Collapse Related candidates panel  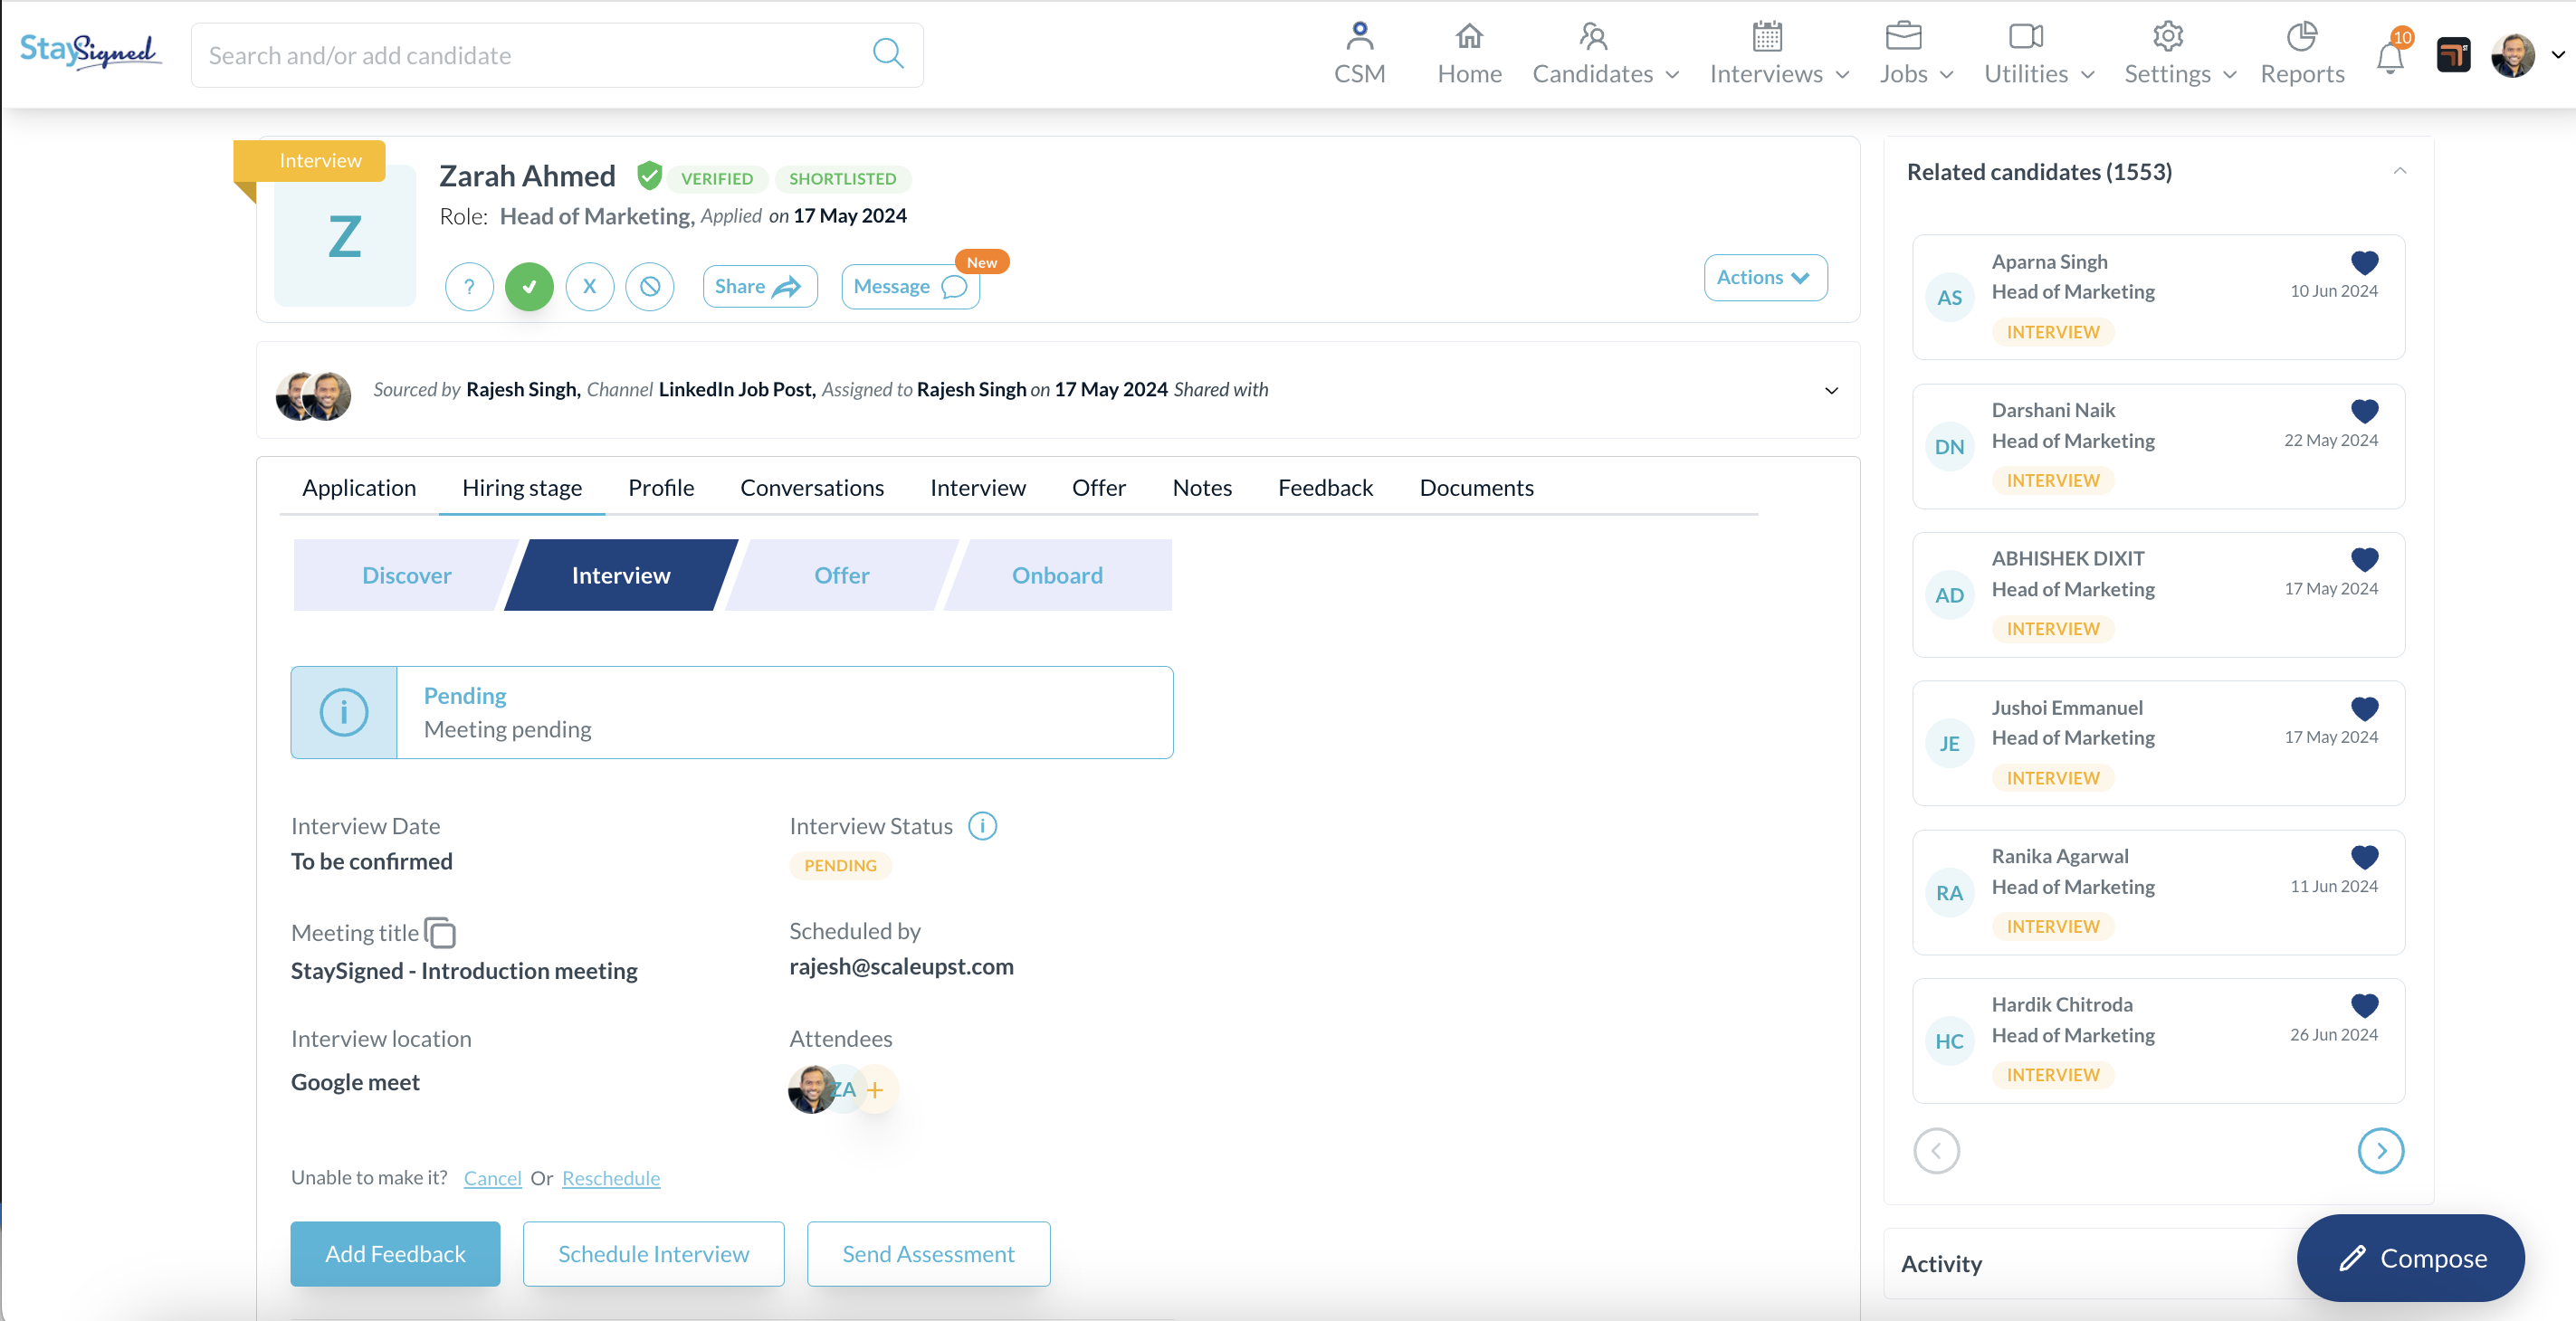(2399, 172)
